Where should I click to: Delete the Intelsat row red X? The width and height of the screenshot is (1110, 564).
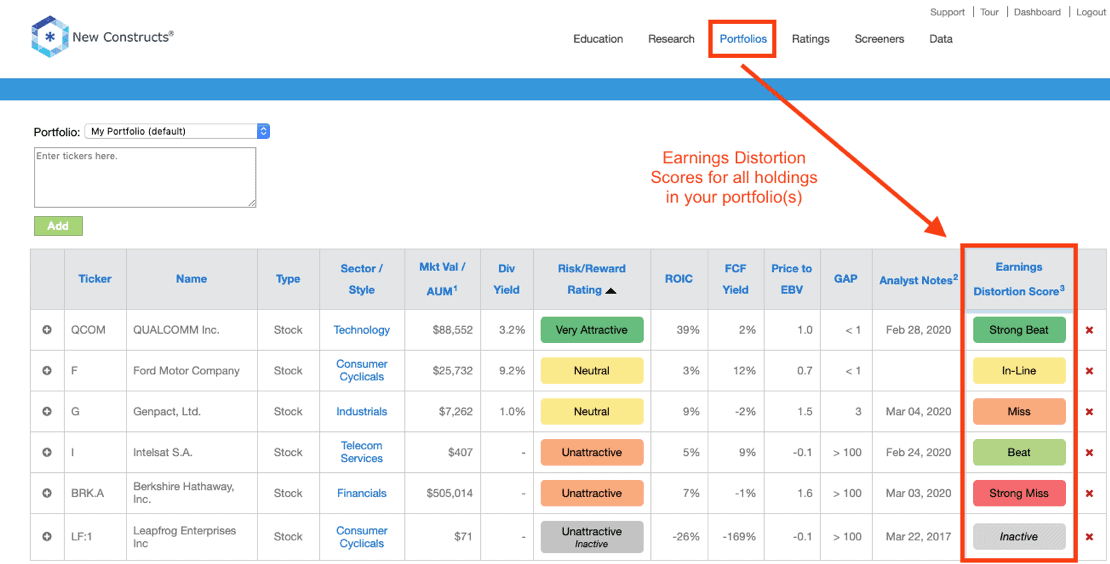pyautogui.click(x=1089, y=452)
